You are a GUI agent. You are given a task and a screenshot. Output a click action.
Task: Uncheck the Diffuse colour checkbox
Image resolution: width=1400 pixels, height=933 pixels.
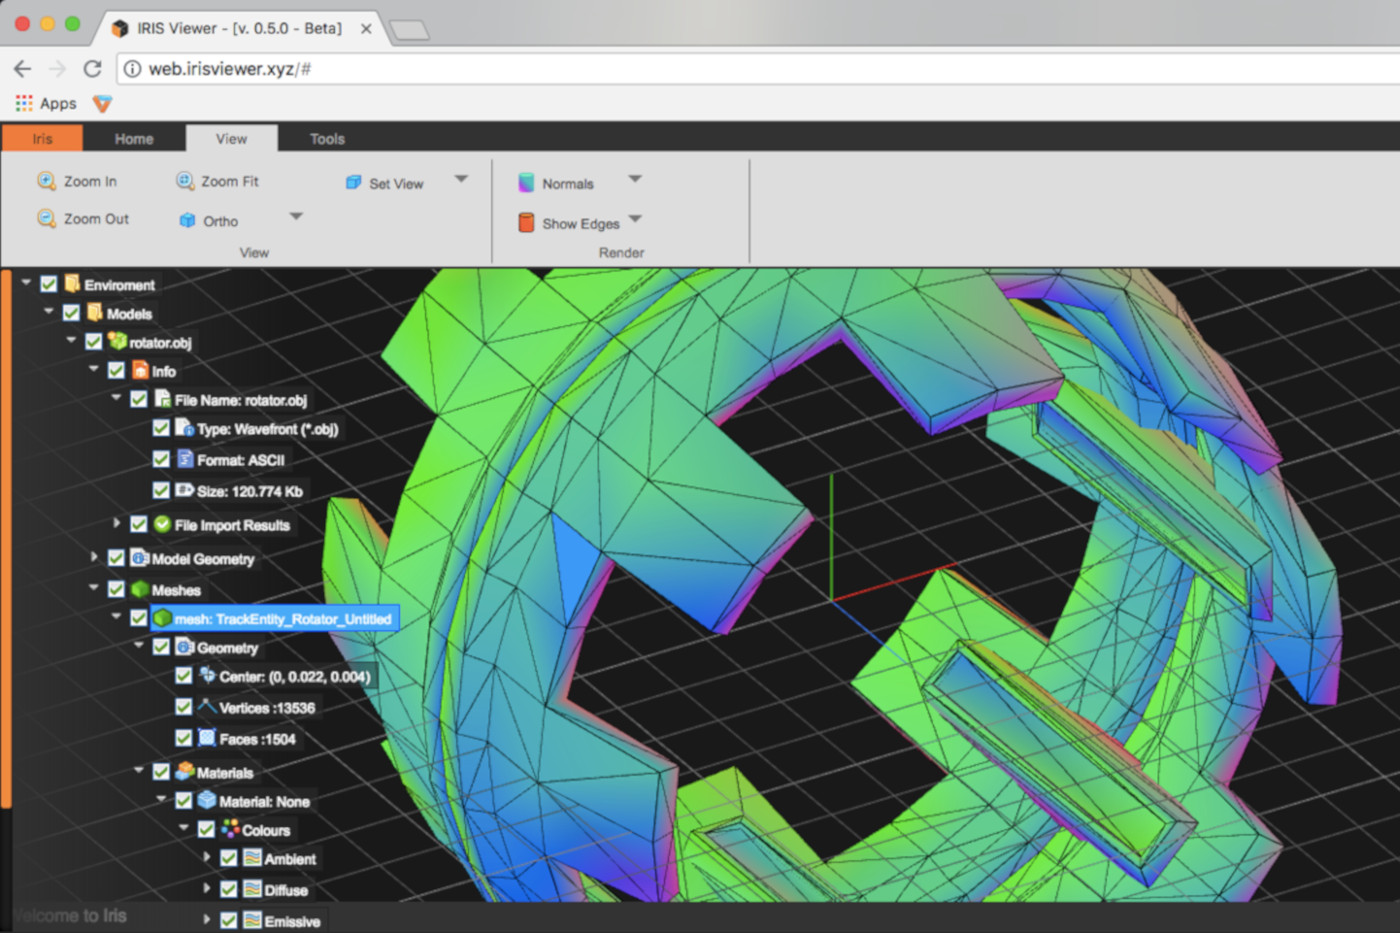coord(229,889)
